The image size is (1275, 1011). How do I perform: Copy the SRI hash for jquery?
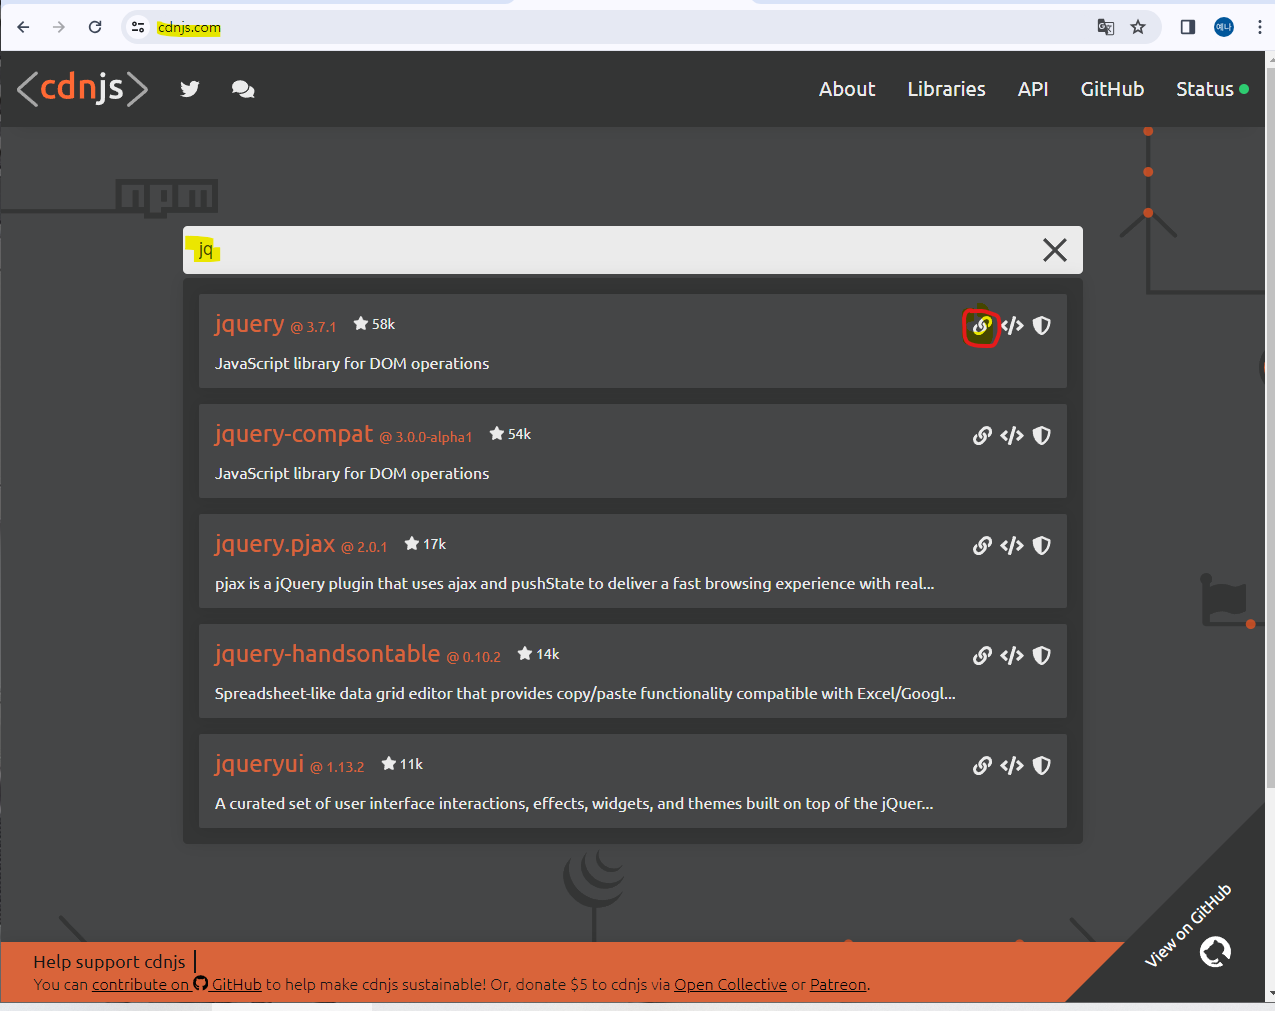[1042, 326]
